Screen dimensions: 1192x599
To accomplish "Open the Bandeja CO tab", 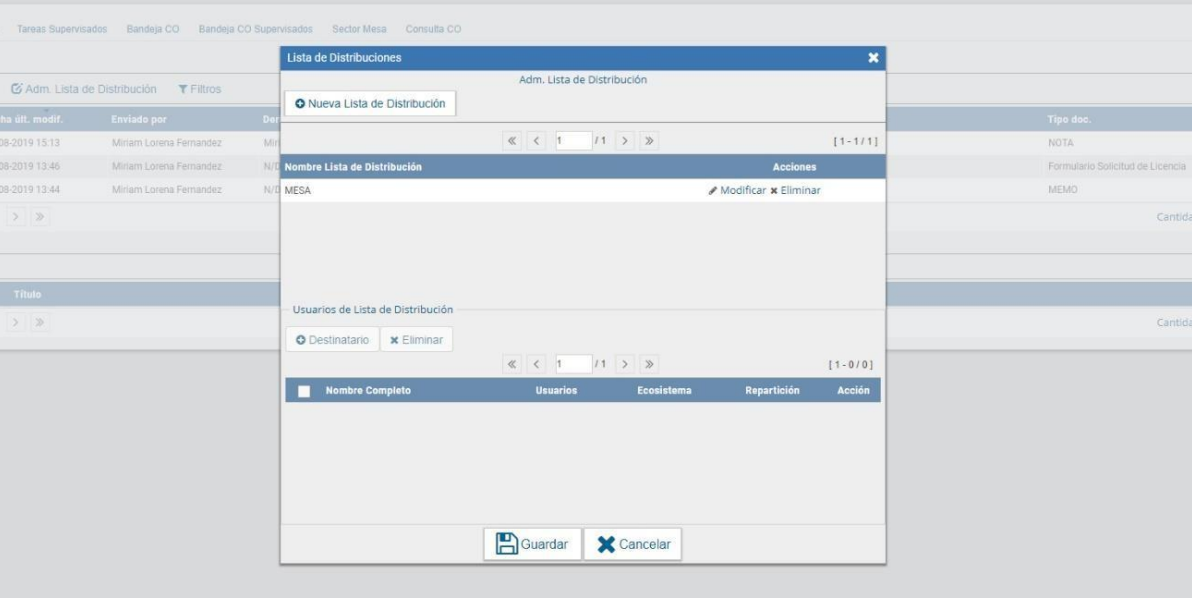I will pyautogui.click(x=153, y=27).
